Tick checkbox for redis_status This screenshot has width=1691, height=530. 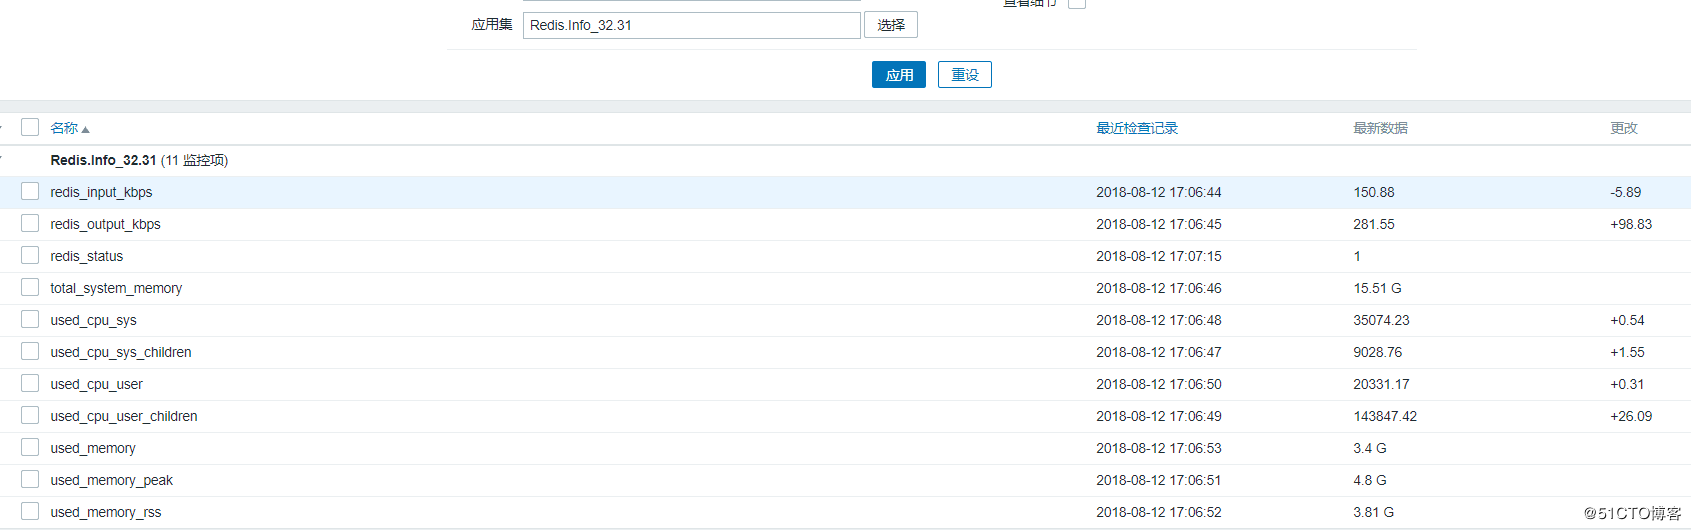coord(30,255)
